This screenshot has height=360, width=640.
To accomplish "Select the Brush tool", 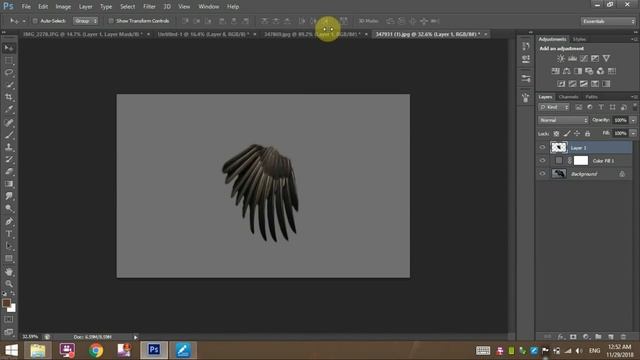I will [x=9, y=135].
